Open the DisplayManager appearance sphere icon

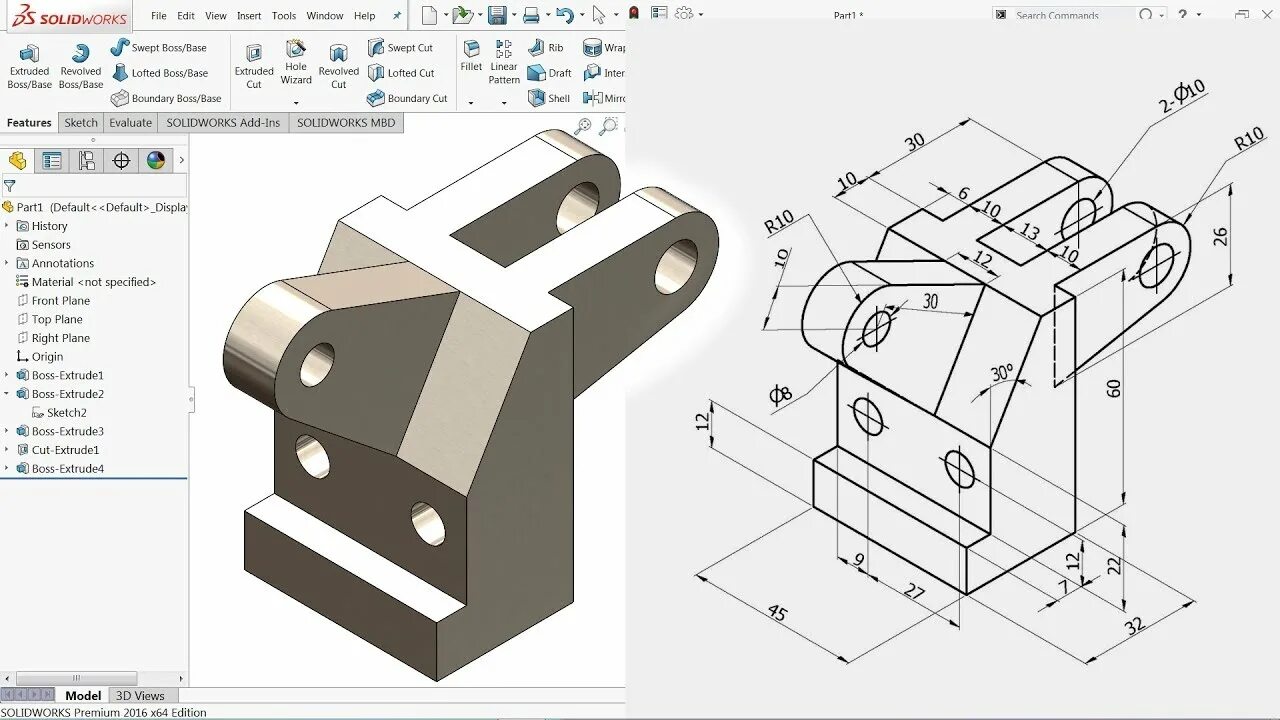click(155, 160)
